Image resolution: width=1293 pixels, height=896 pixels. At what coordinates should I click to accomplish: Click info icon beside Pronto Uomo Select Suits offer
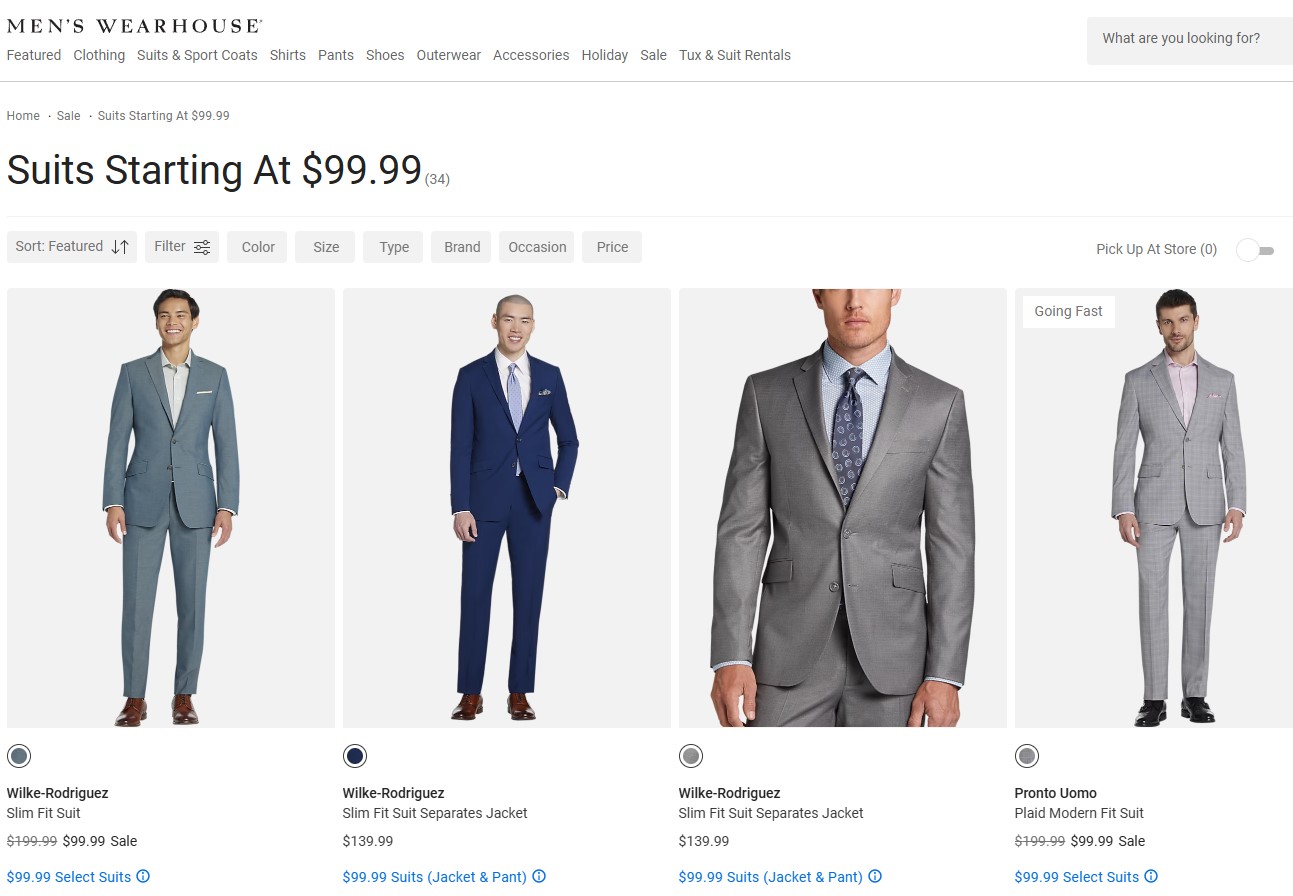tap(1151, 877)
